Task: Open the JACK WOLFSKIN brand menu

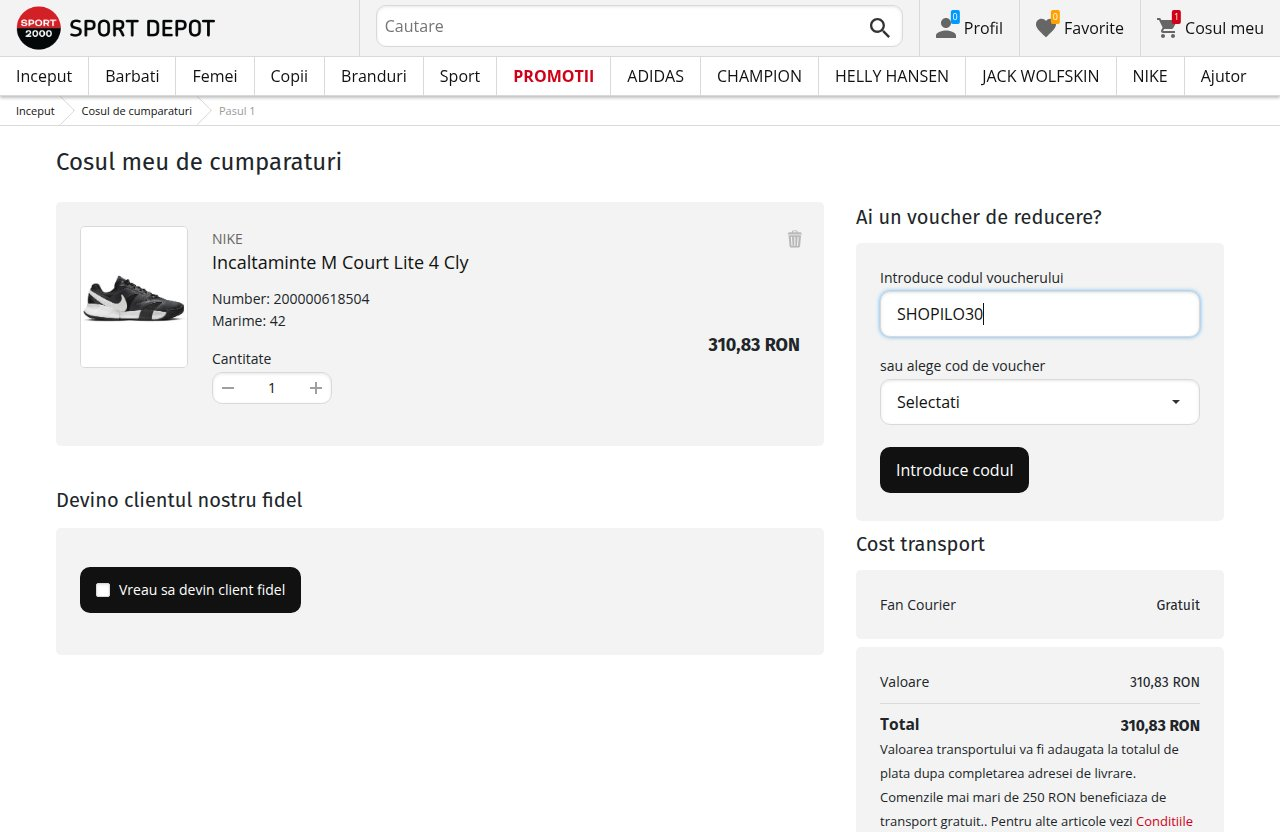Action: [x=1040, y=76]
